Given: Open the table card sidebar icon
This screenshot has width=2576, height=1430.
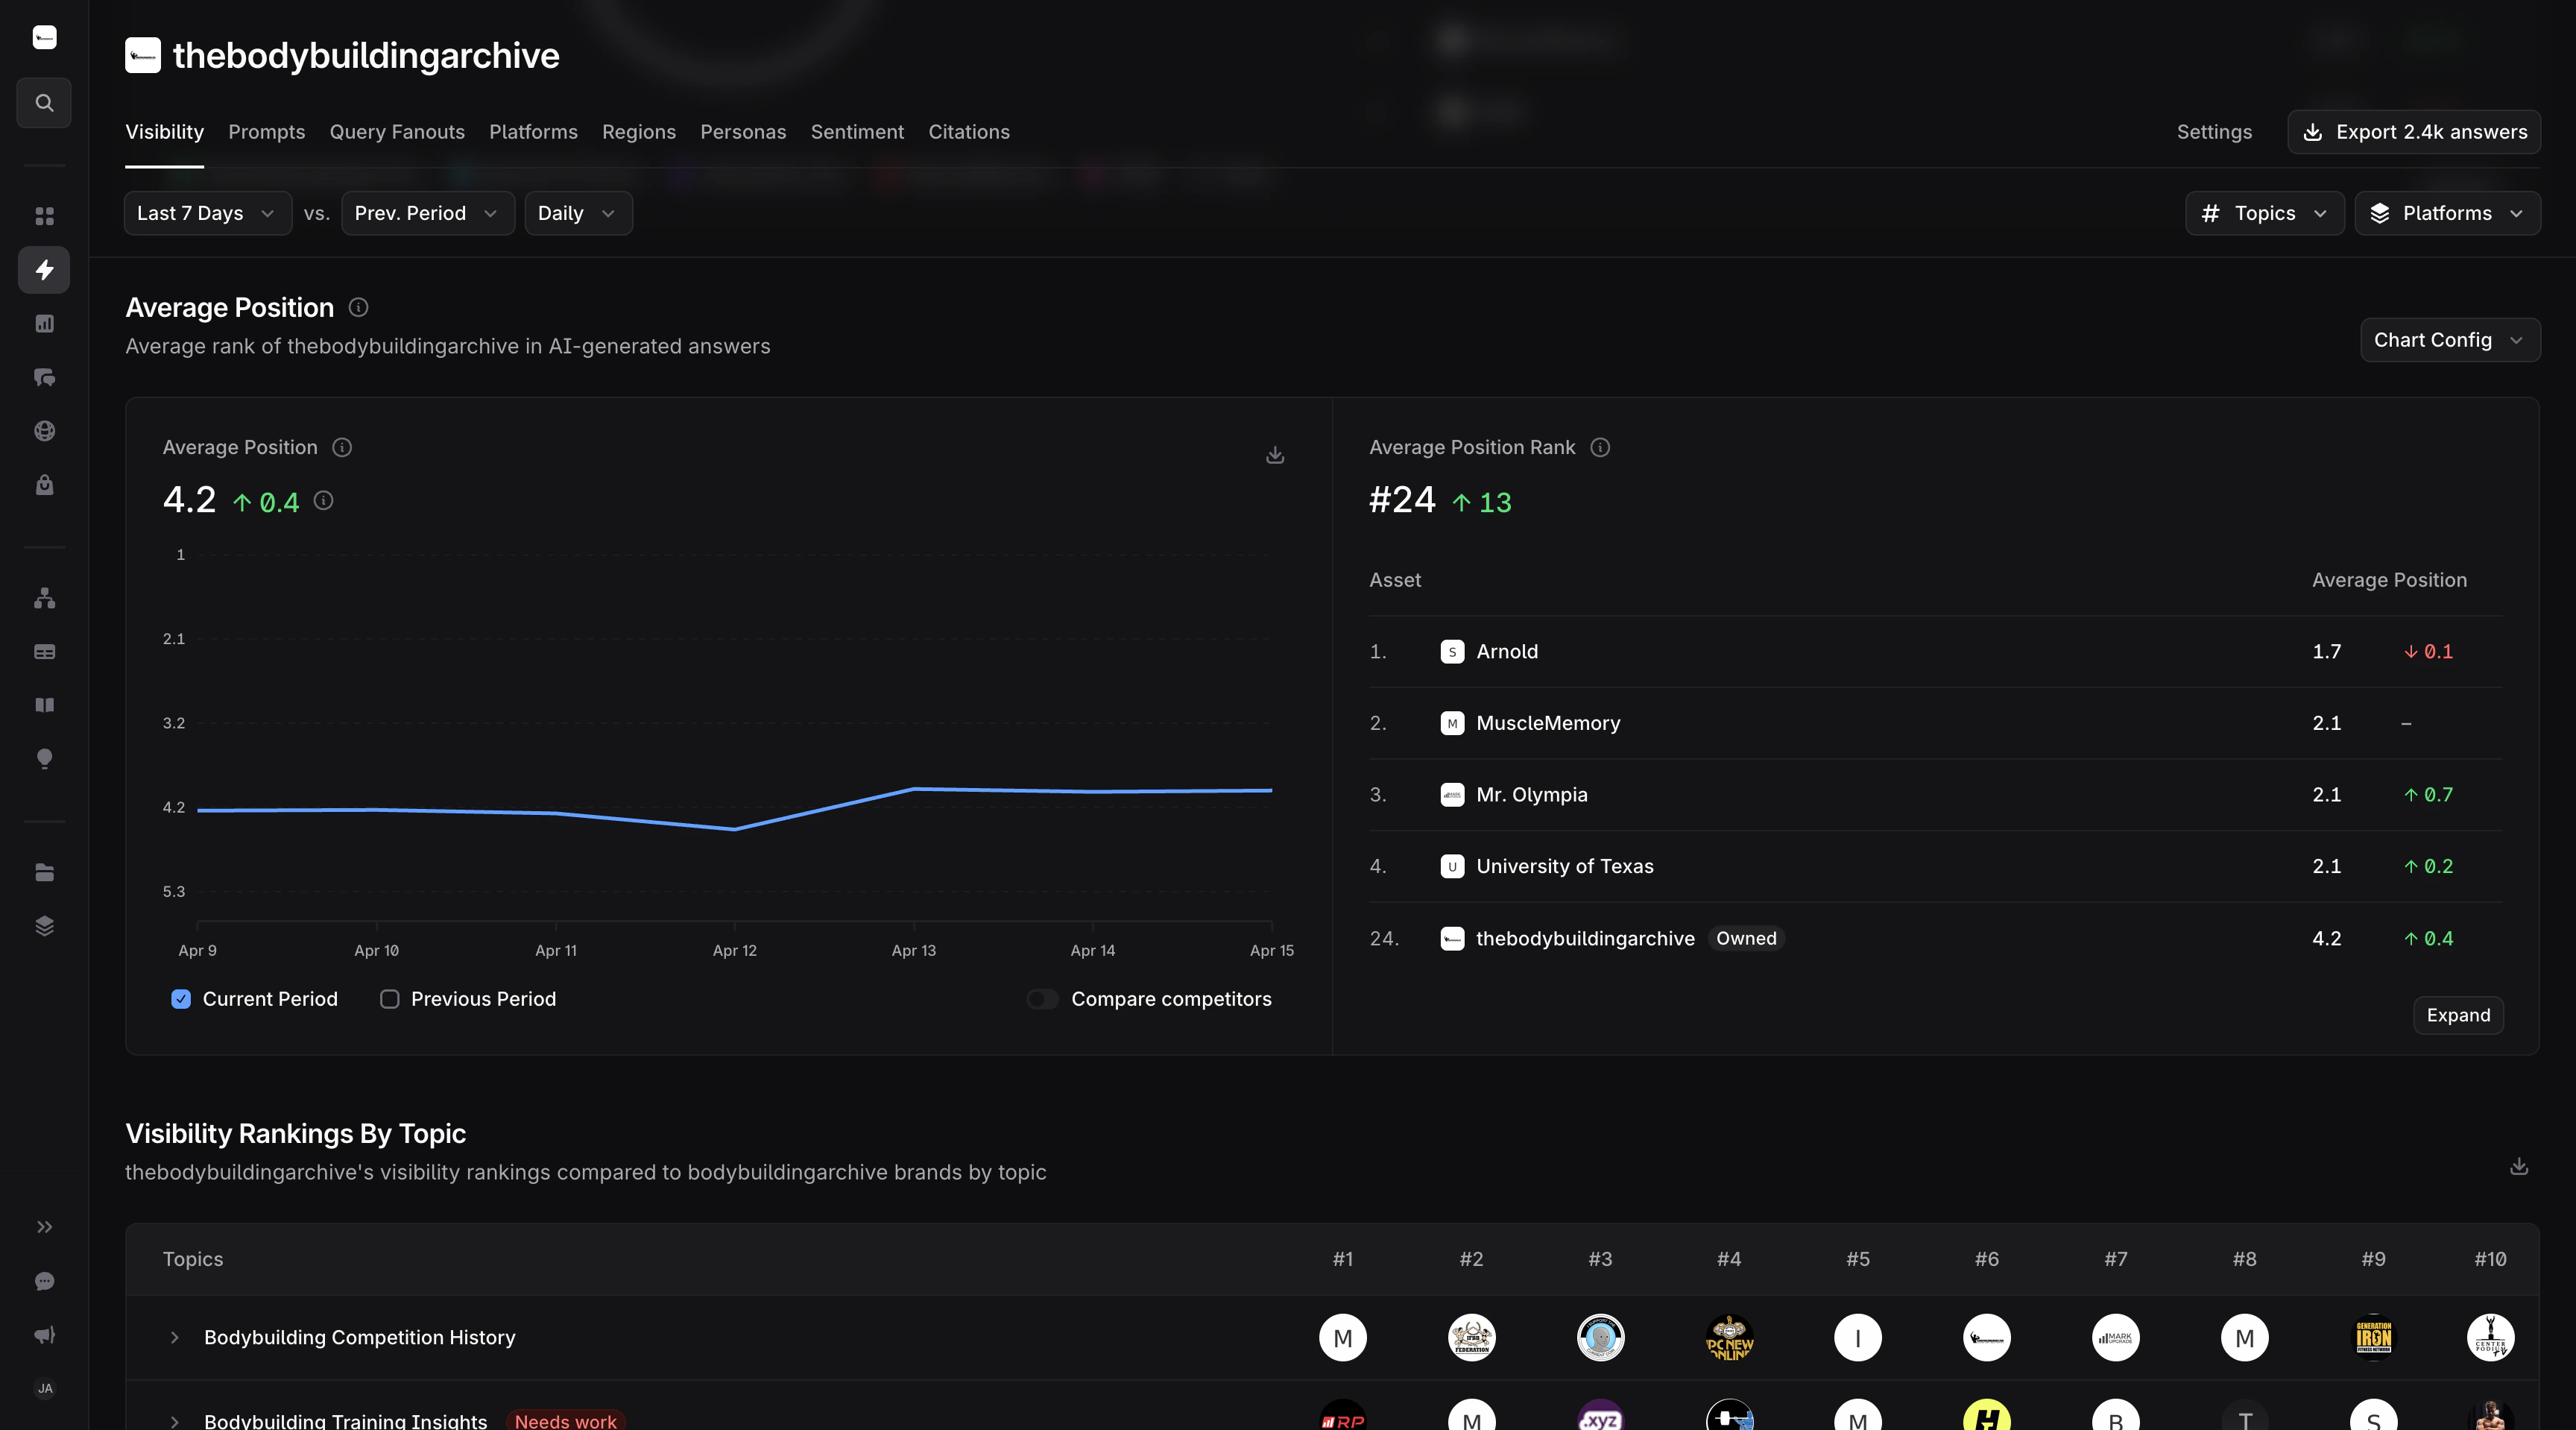Looking at the screenshot, I should pyautogui.click(x=44, y=652).
